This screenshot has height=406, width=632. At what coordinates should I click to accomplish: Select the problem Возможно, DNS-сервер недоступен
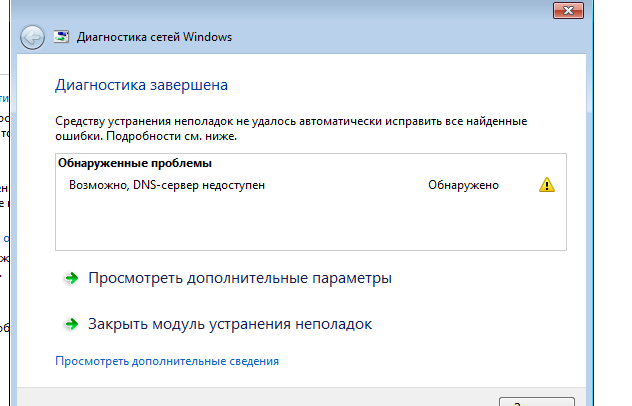pos(167,185)
